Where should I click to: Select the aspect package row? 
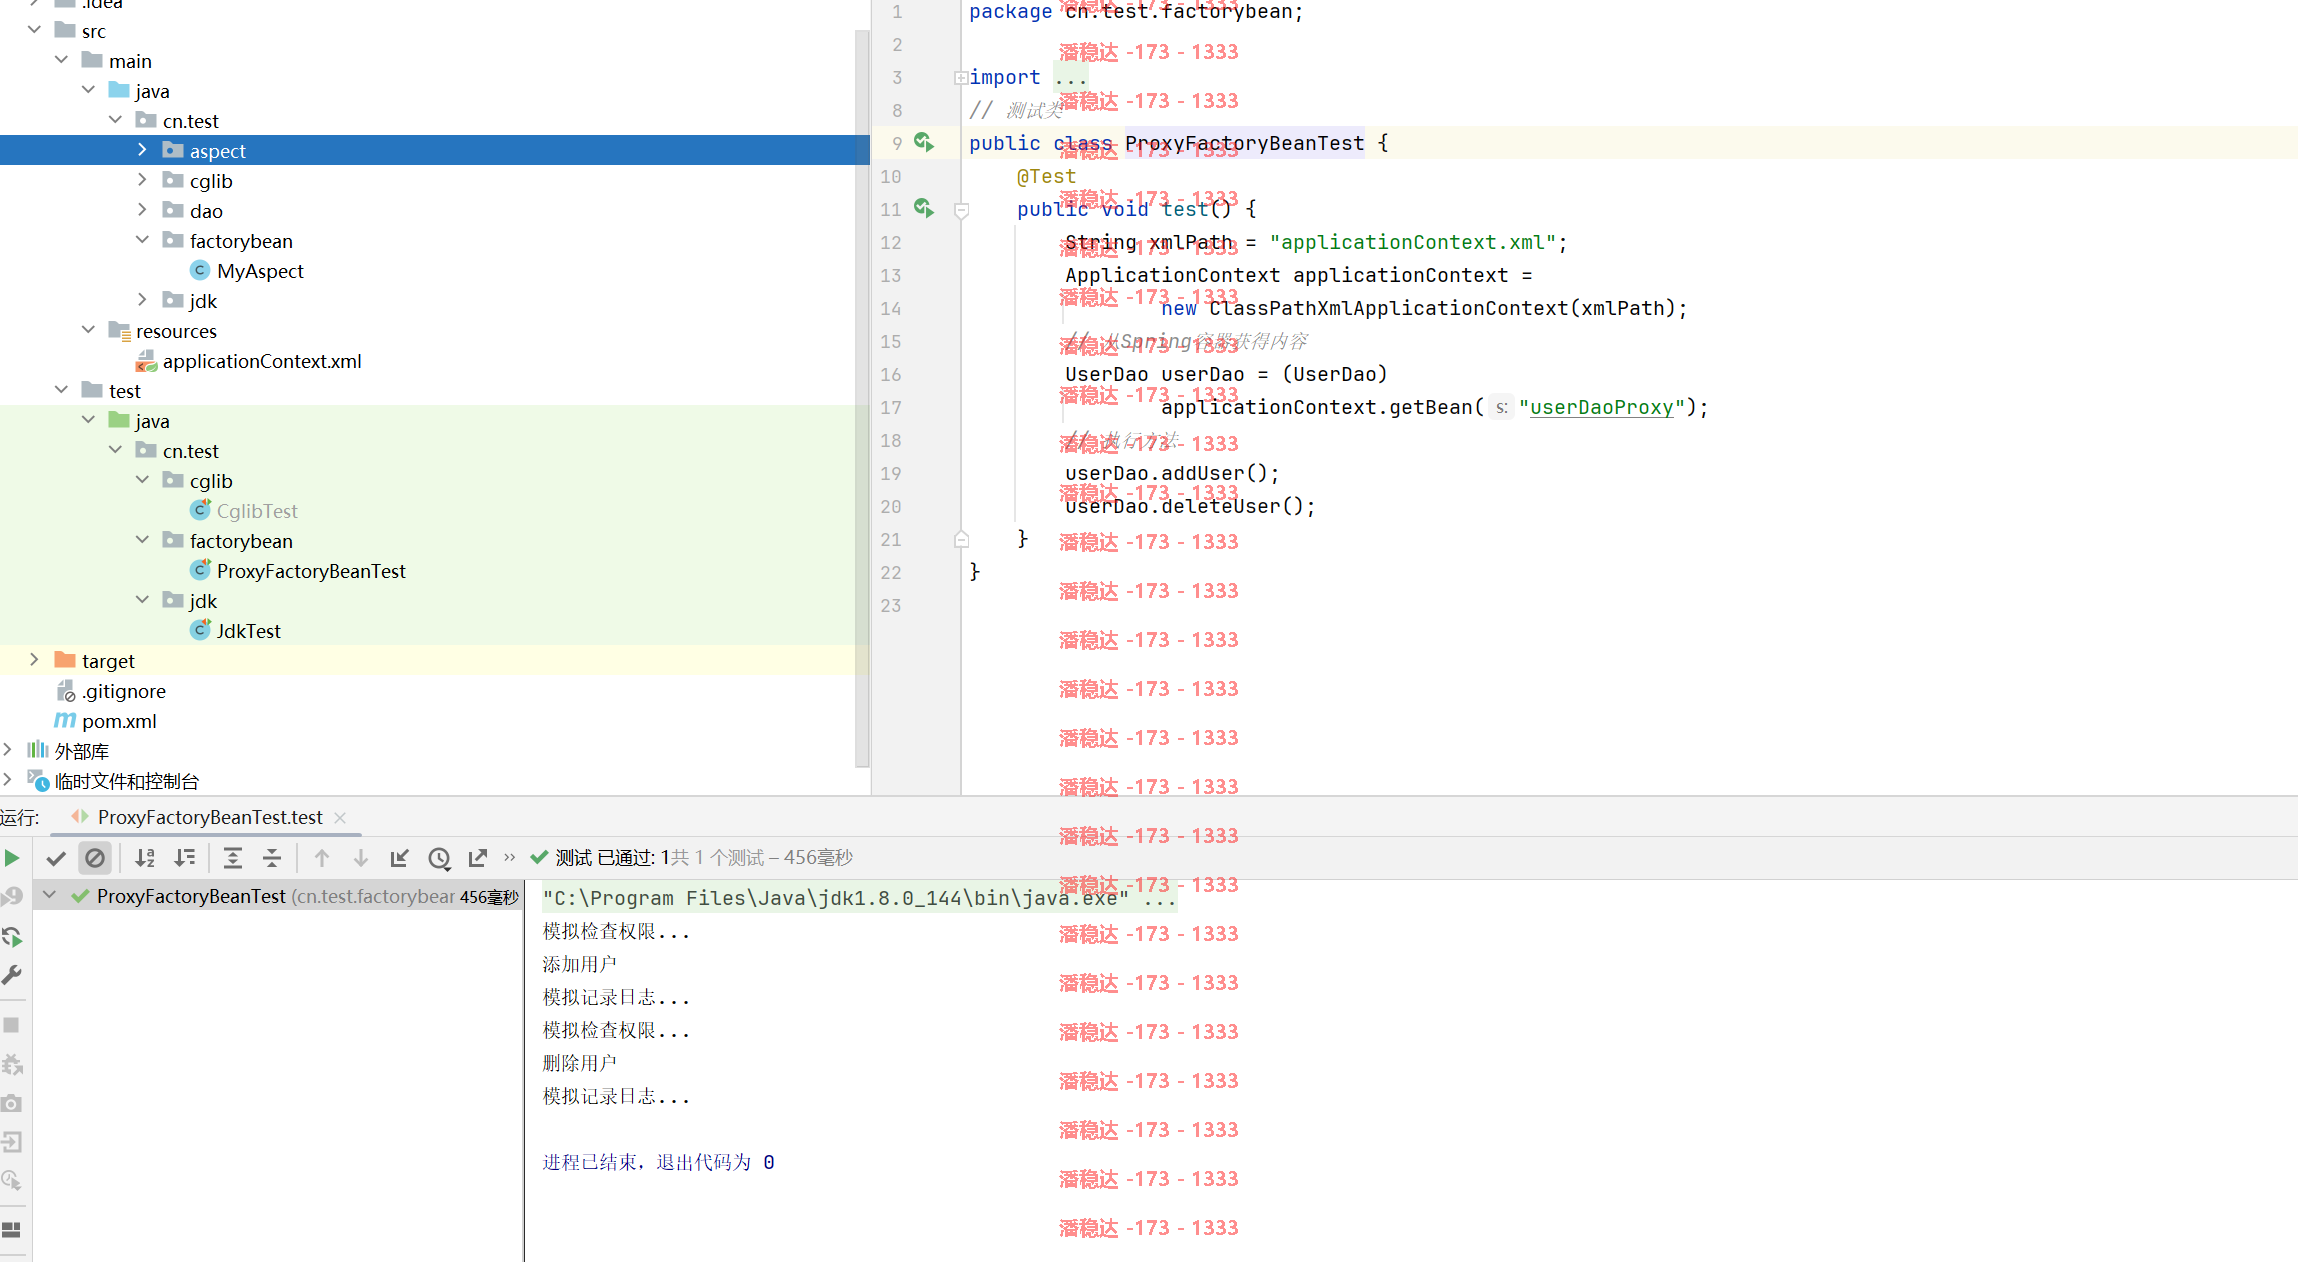[435, 150]
